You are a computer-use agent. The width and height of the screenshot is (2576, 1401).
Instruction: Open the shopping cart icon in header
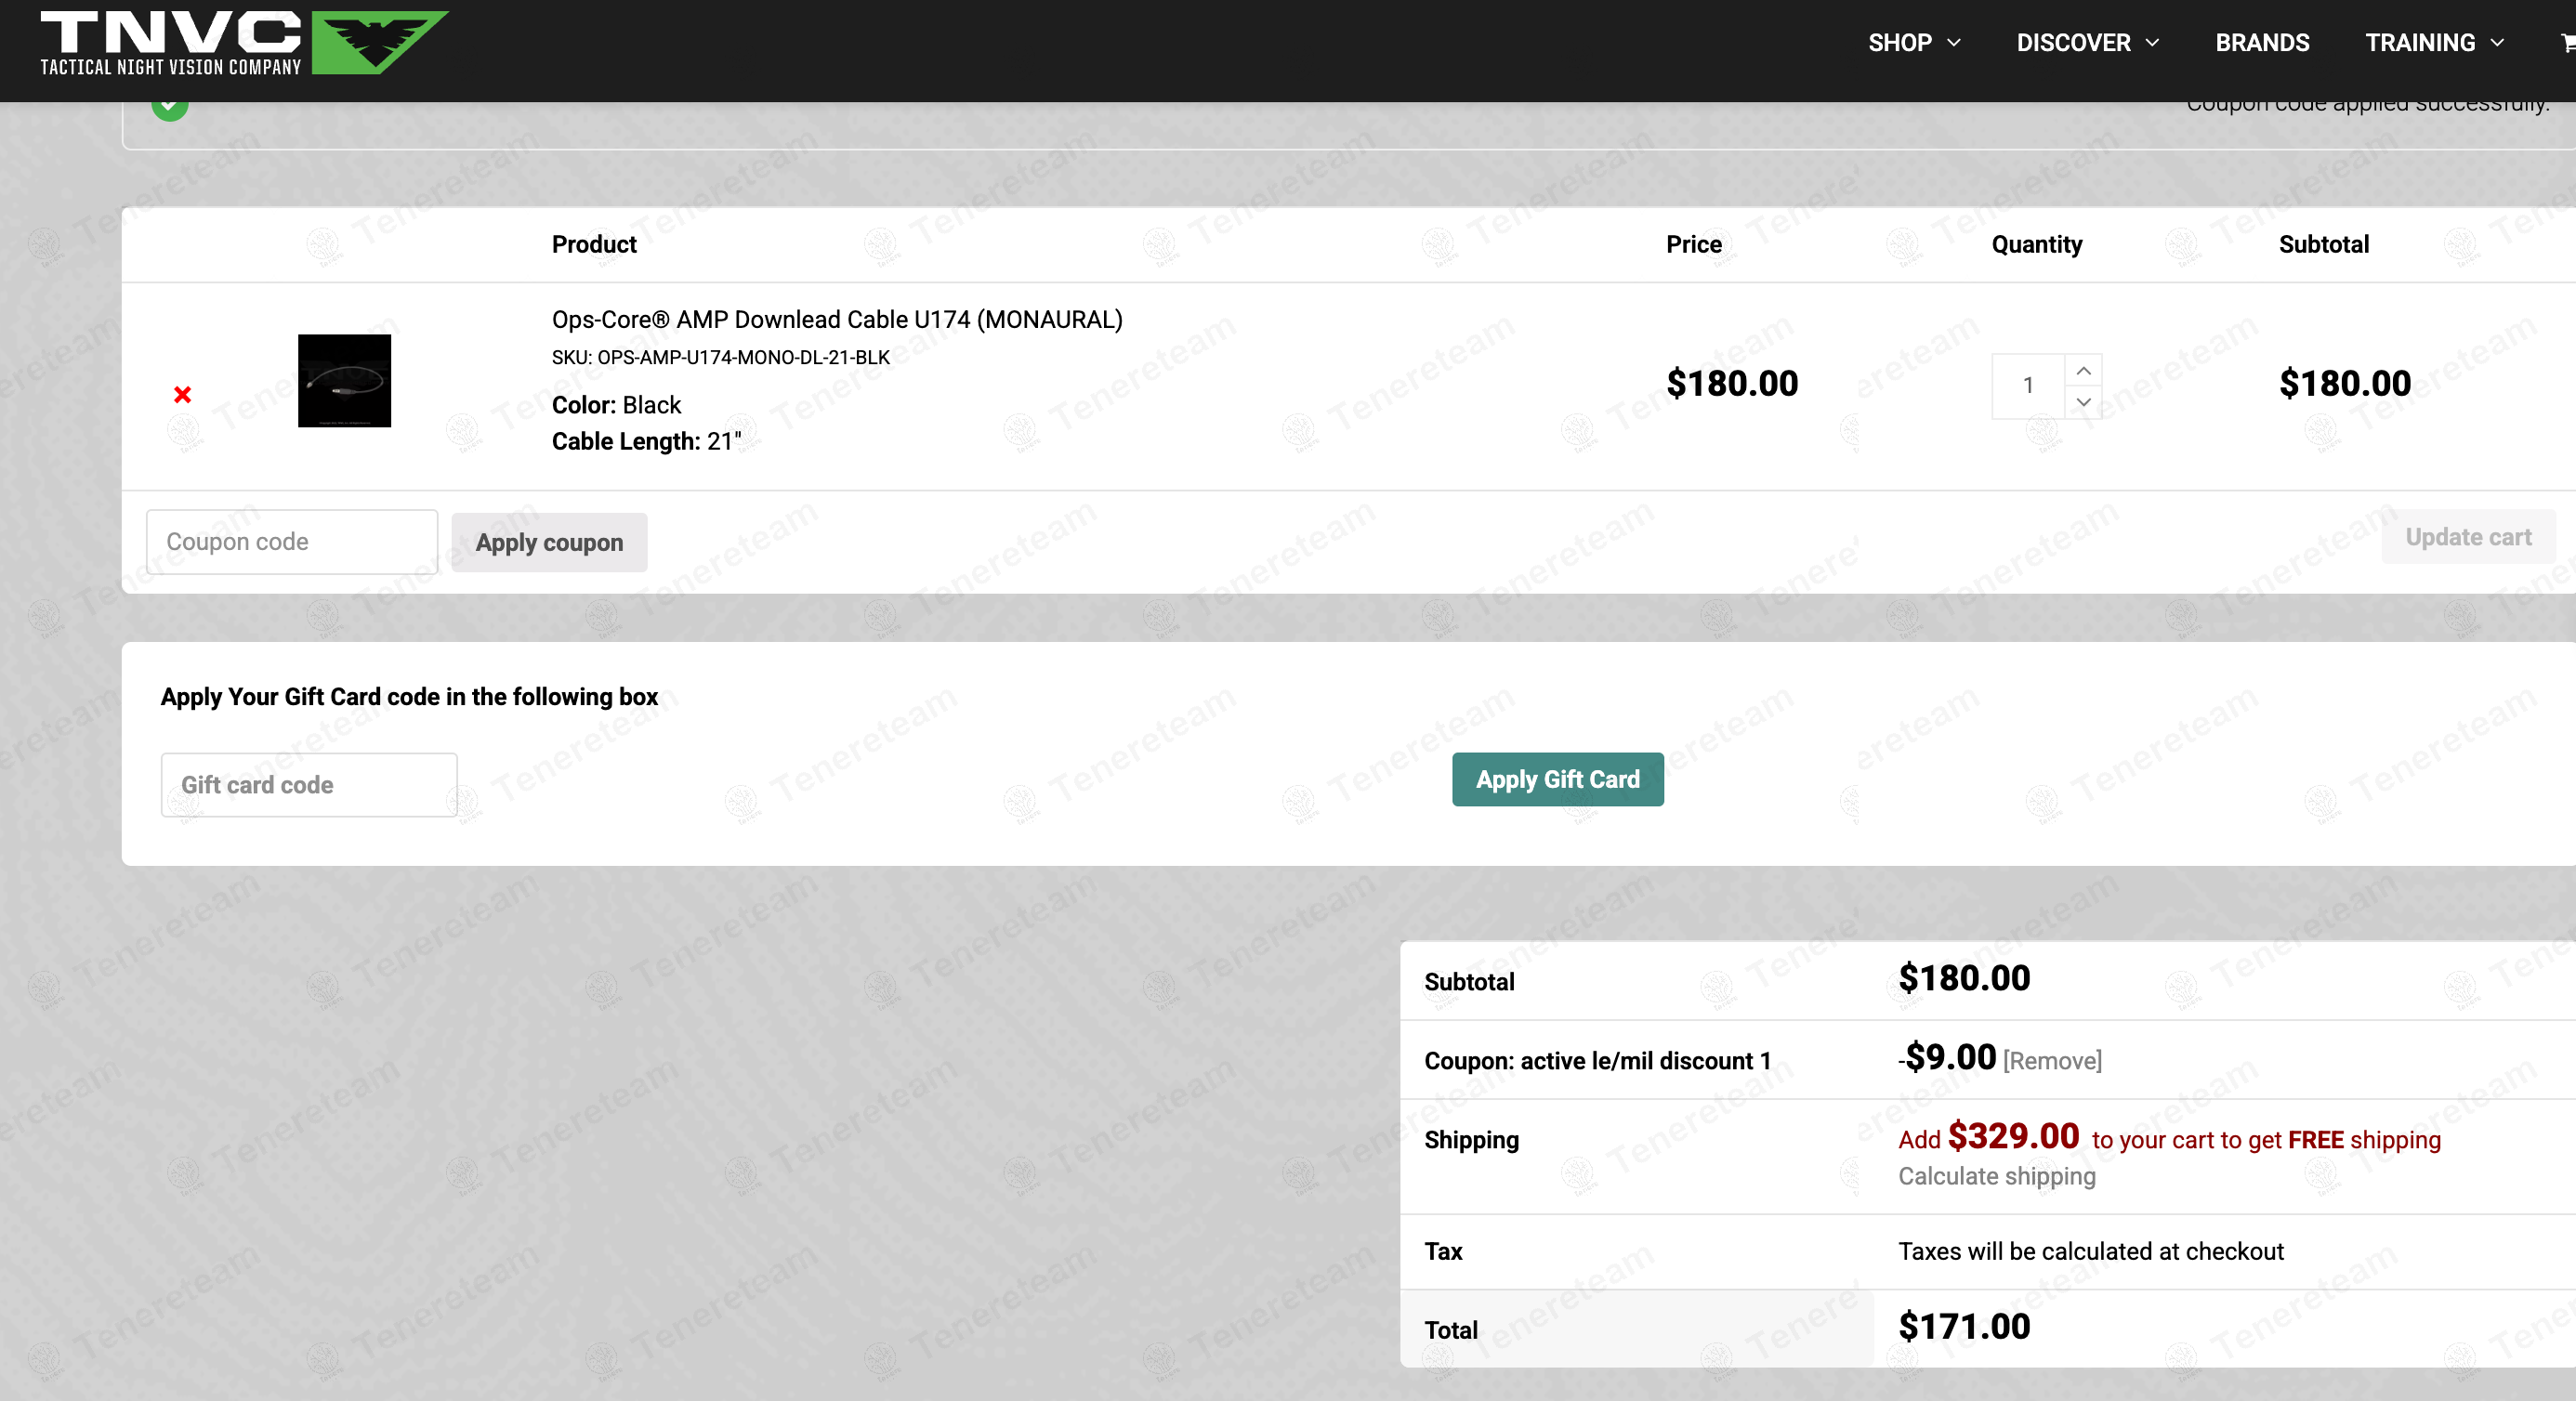point(2566,43)
